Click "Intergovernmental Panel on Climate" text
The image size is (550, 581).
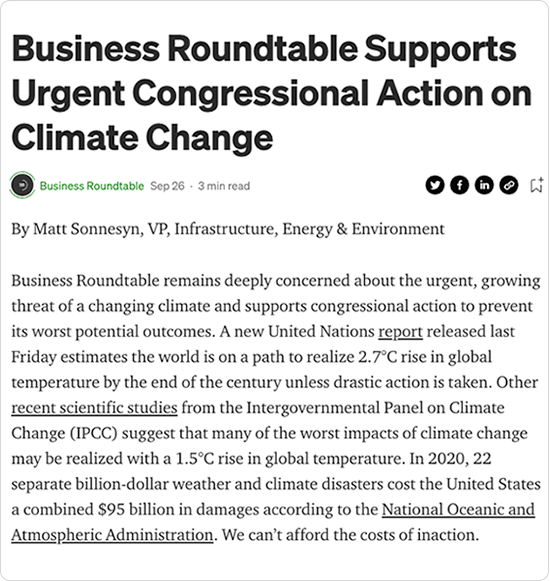375,408
